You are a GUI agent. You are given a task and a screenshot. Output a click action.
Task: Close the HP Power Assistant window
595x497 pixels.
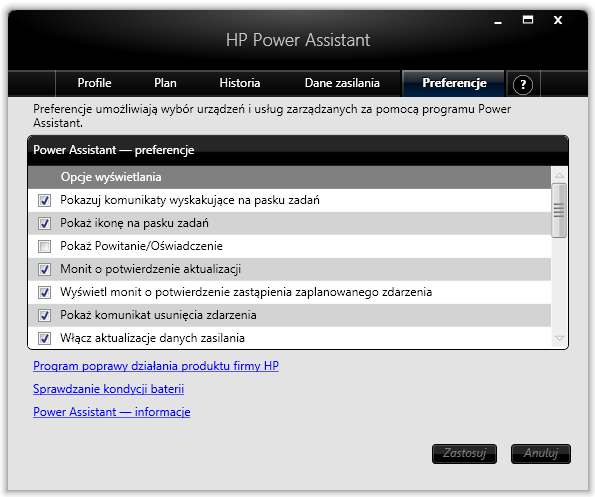coord(557,20)
